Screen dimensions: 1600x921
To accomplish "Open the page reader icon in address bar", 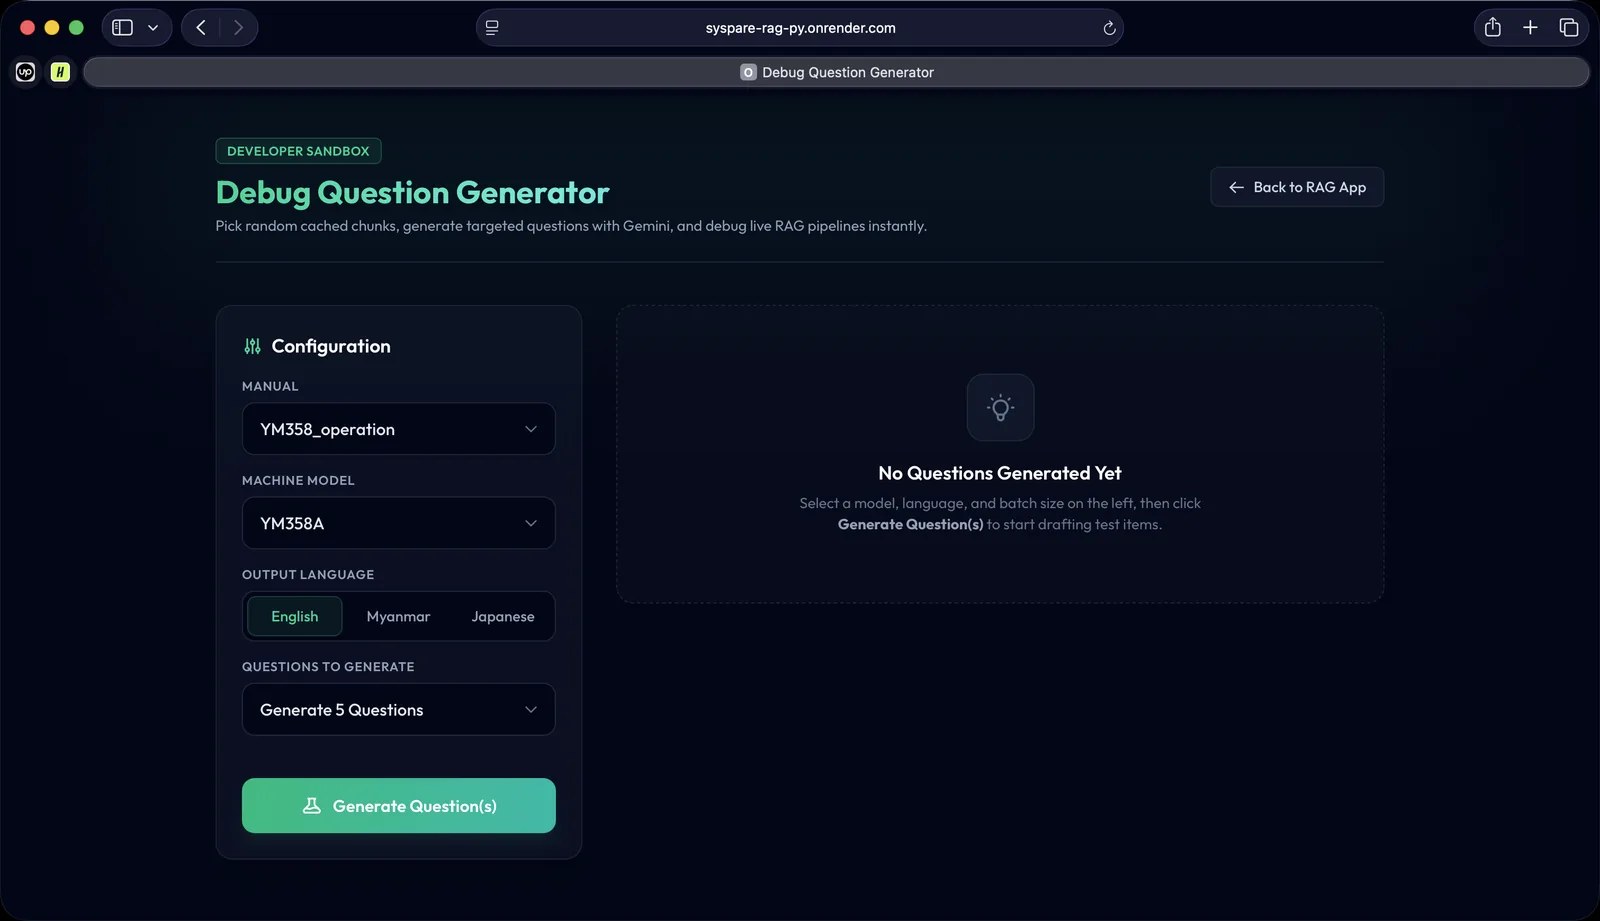I will pyautogui.click(x=492, y=28).
